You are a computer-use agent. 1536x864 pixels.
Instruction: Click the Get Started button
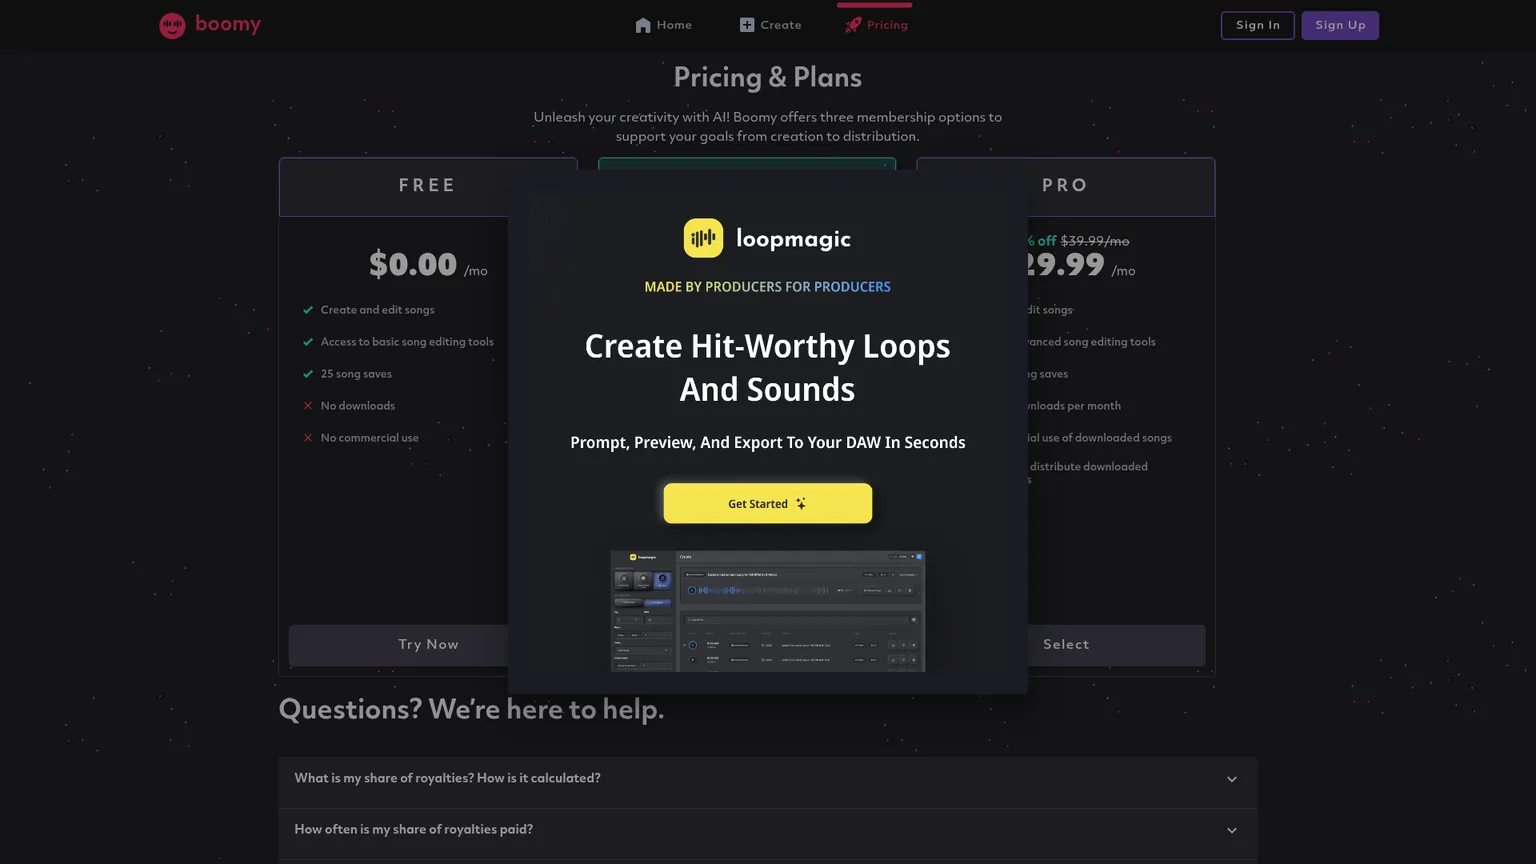[768, 503]
